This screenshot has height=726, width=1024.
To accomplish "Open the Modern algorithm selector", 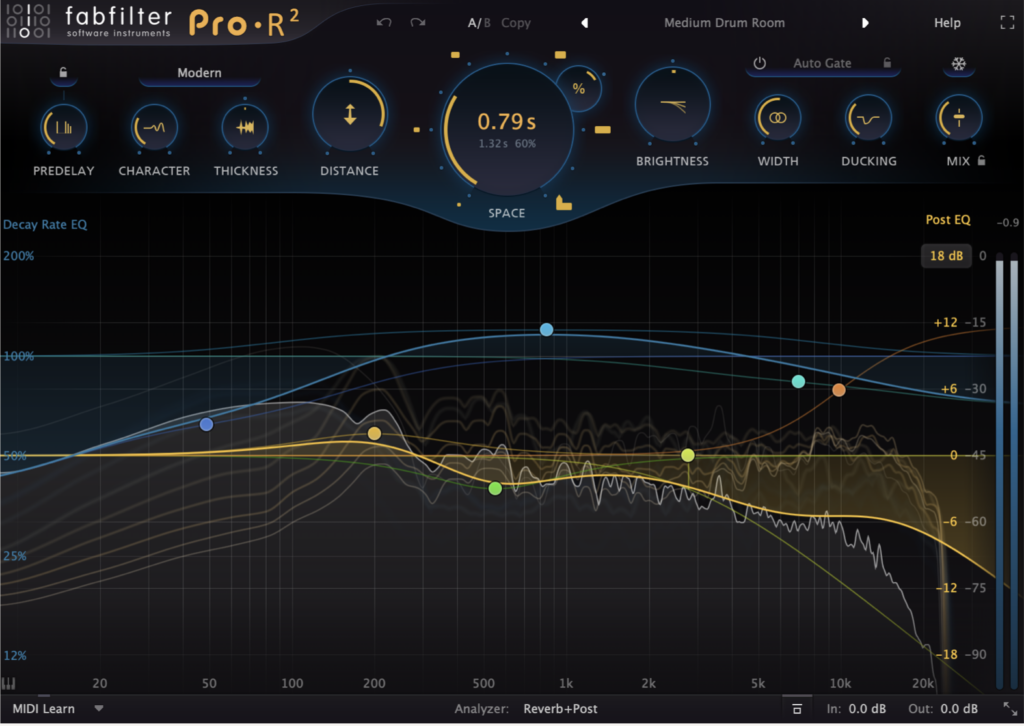I will pyautogui.click(x=198, y=72).
